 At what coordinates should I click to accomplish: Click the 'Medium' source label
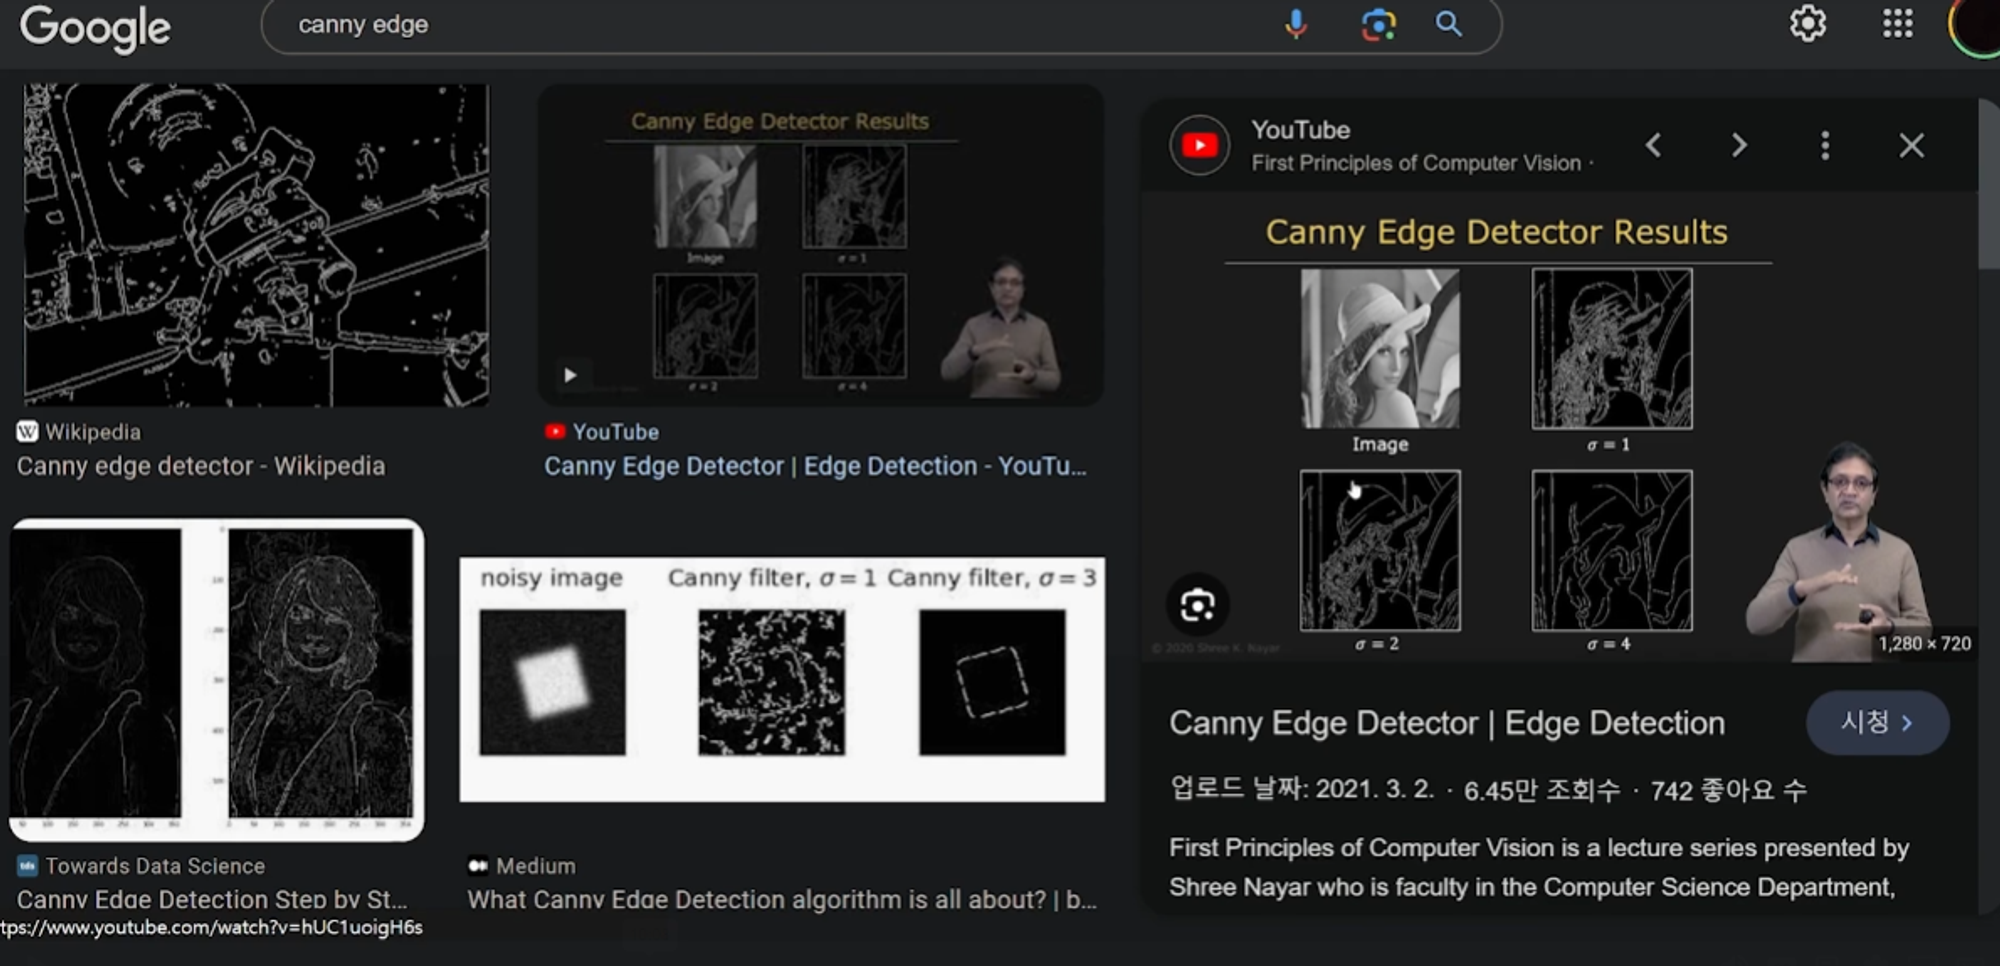coord(536,866)
